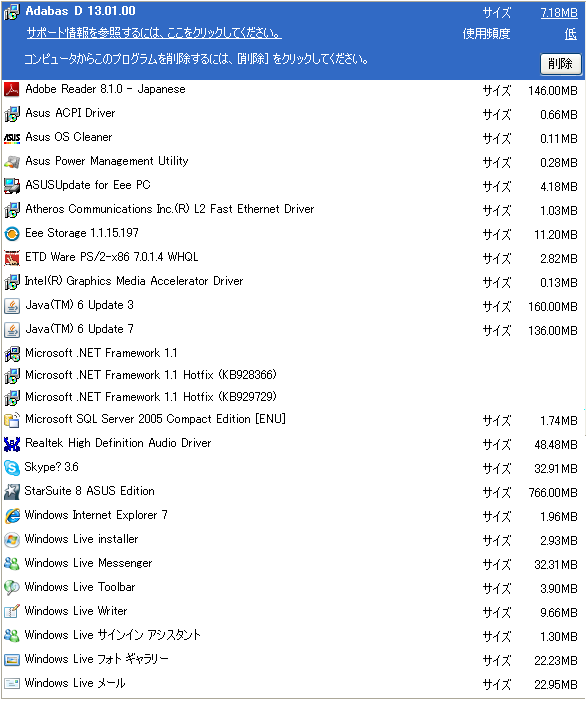Click the Asus OS Cleaner icon
The image size is (587, 701).
click(x=12, y=138)
